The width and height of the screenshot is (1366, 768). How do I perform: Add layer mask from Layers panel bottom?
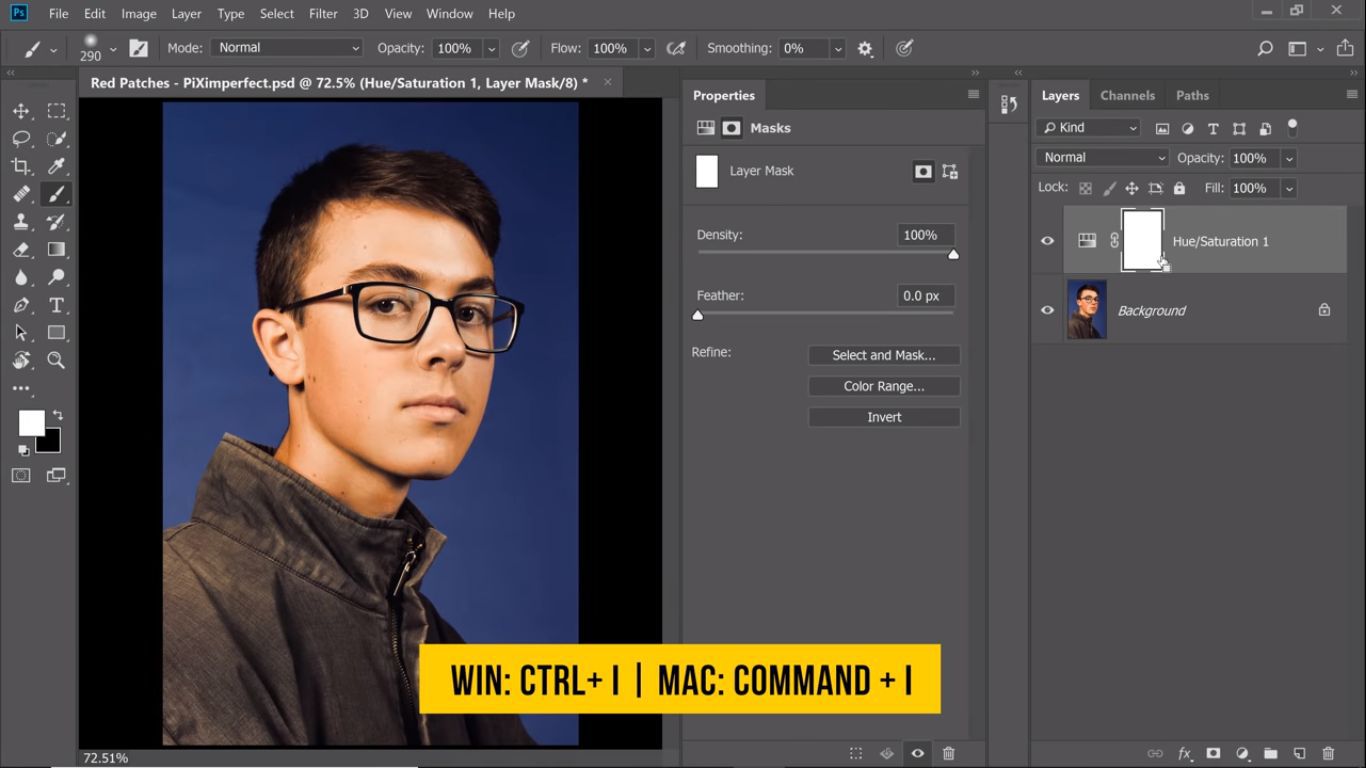tap(1213, 753)
